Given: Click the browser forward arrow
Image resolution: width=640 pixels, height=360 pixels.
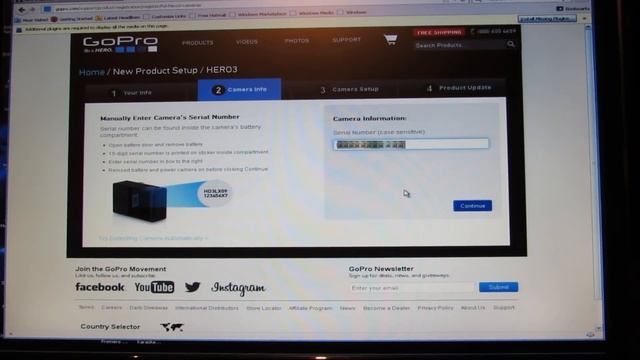Looking at the screenshot, I should 33,9.
